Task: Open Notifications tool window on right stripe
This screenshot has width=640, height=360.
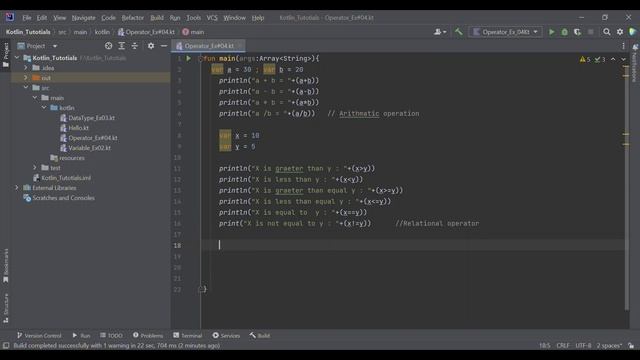Action: 635,63
